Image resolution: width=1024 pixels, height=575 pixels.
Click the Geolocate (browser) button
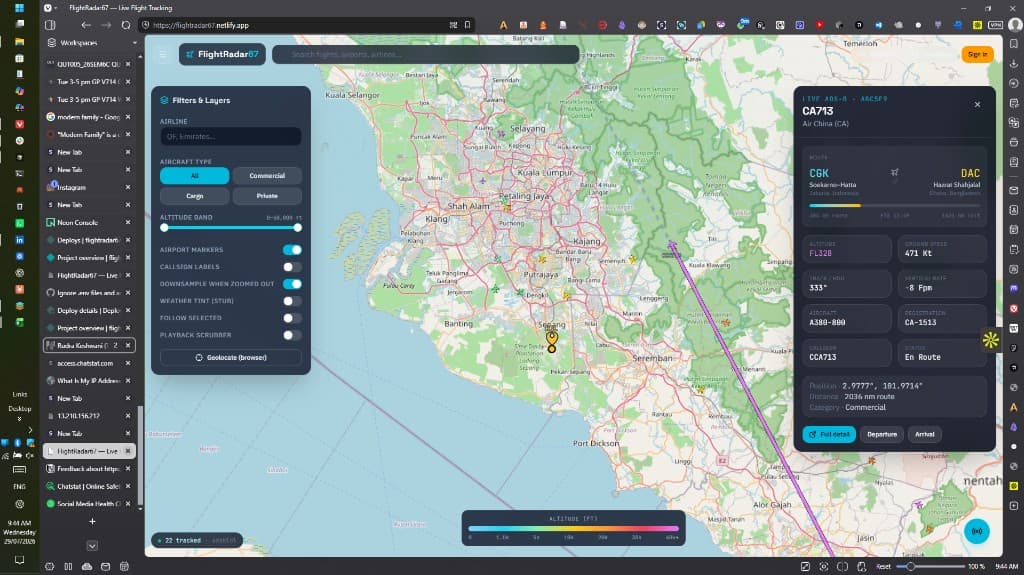coord(231,357)
